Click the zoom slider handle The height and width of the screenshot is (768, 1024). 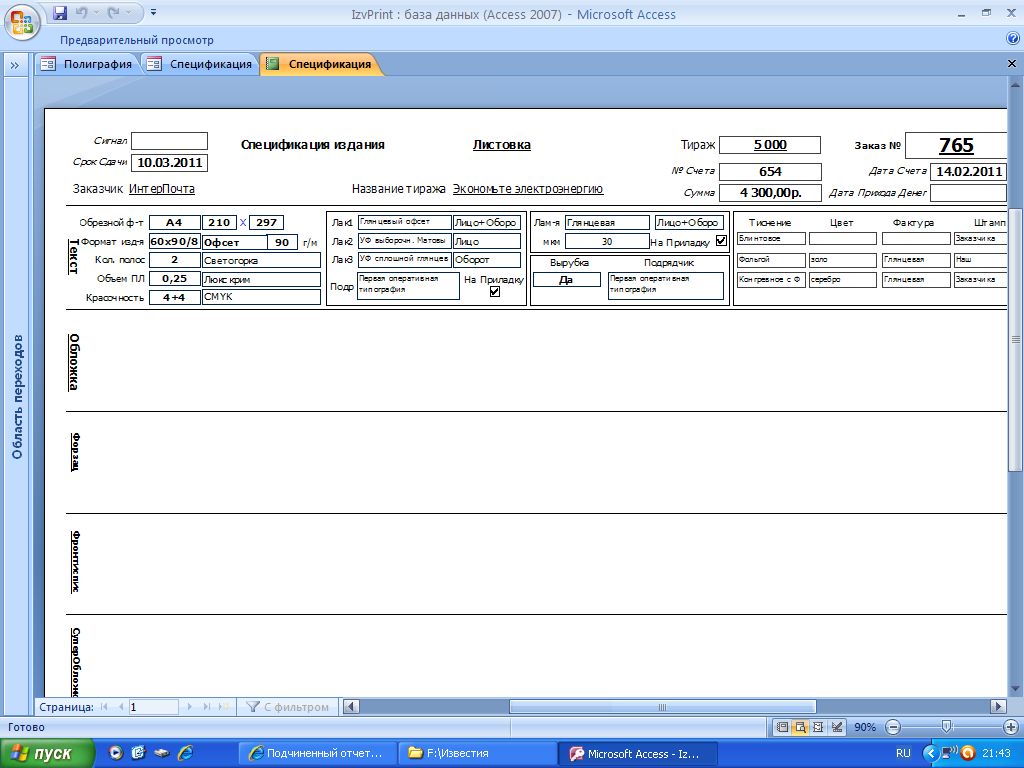(x=946, y=727)
